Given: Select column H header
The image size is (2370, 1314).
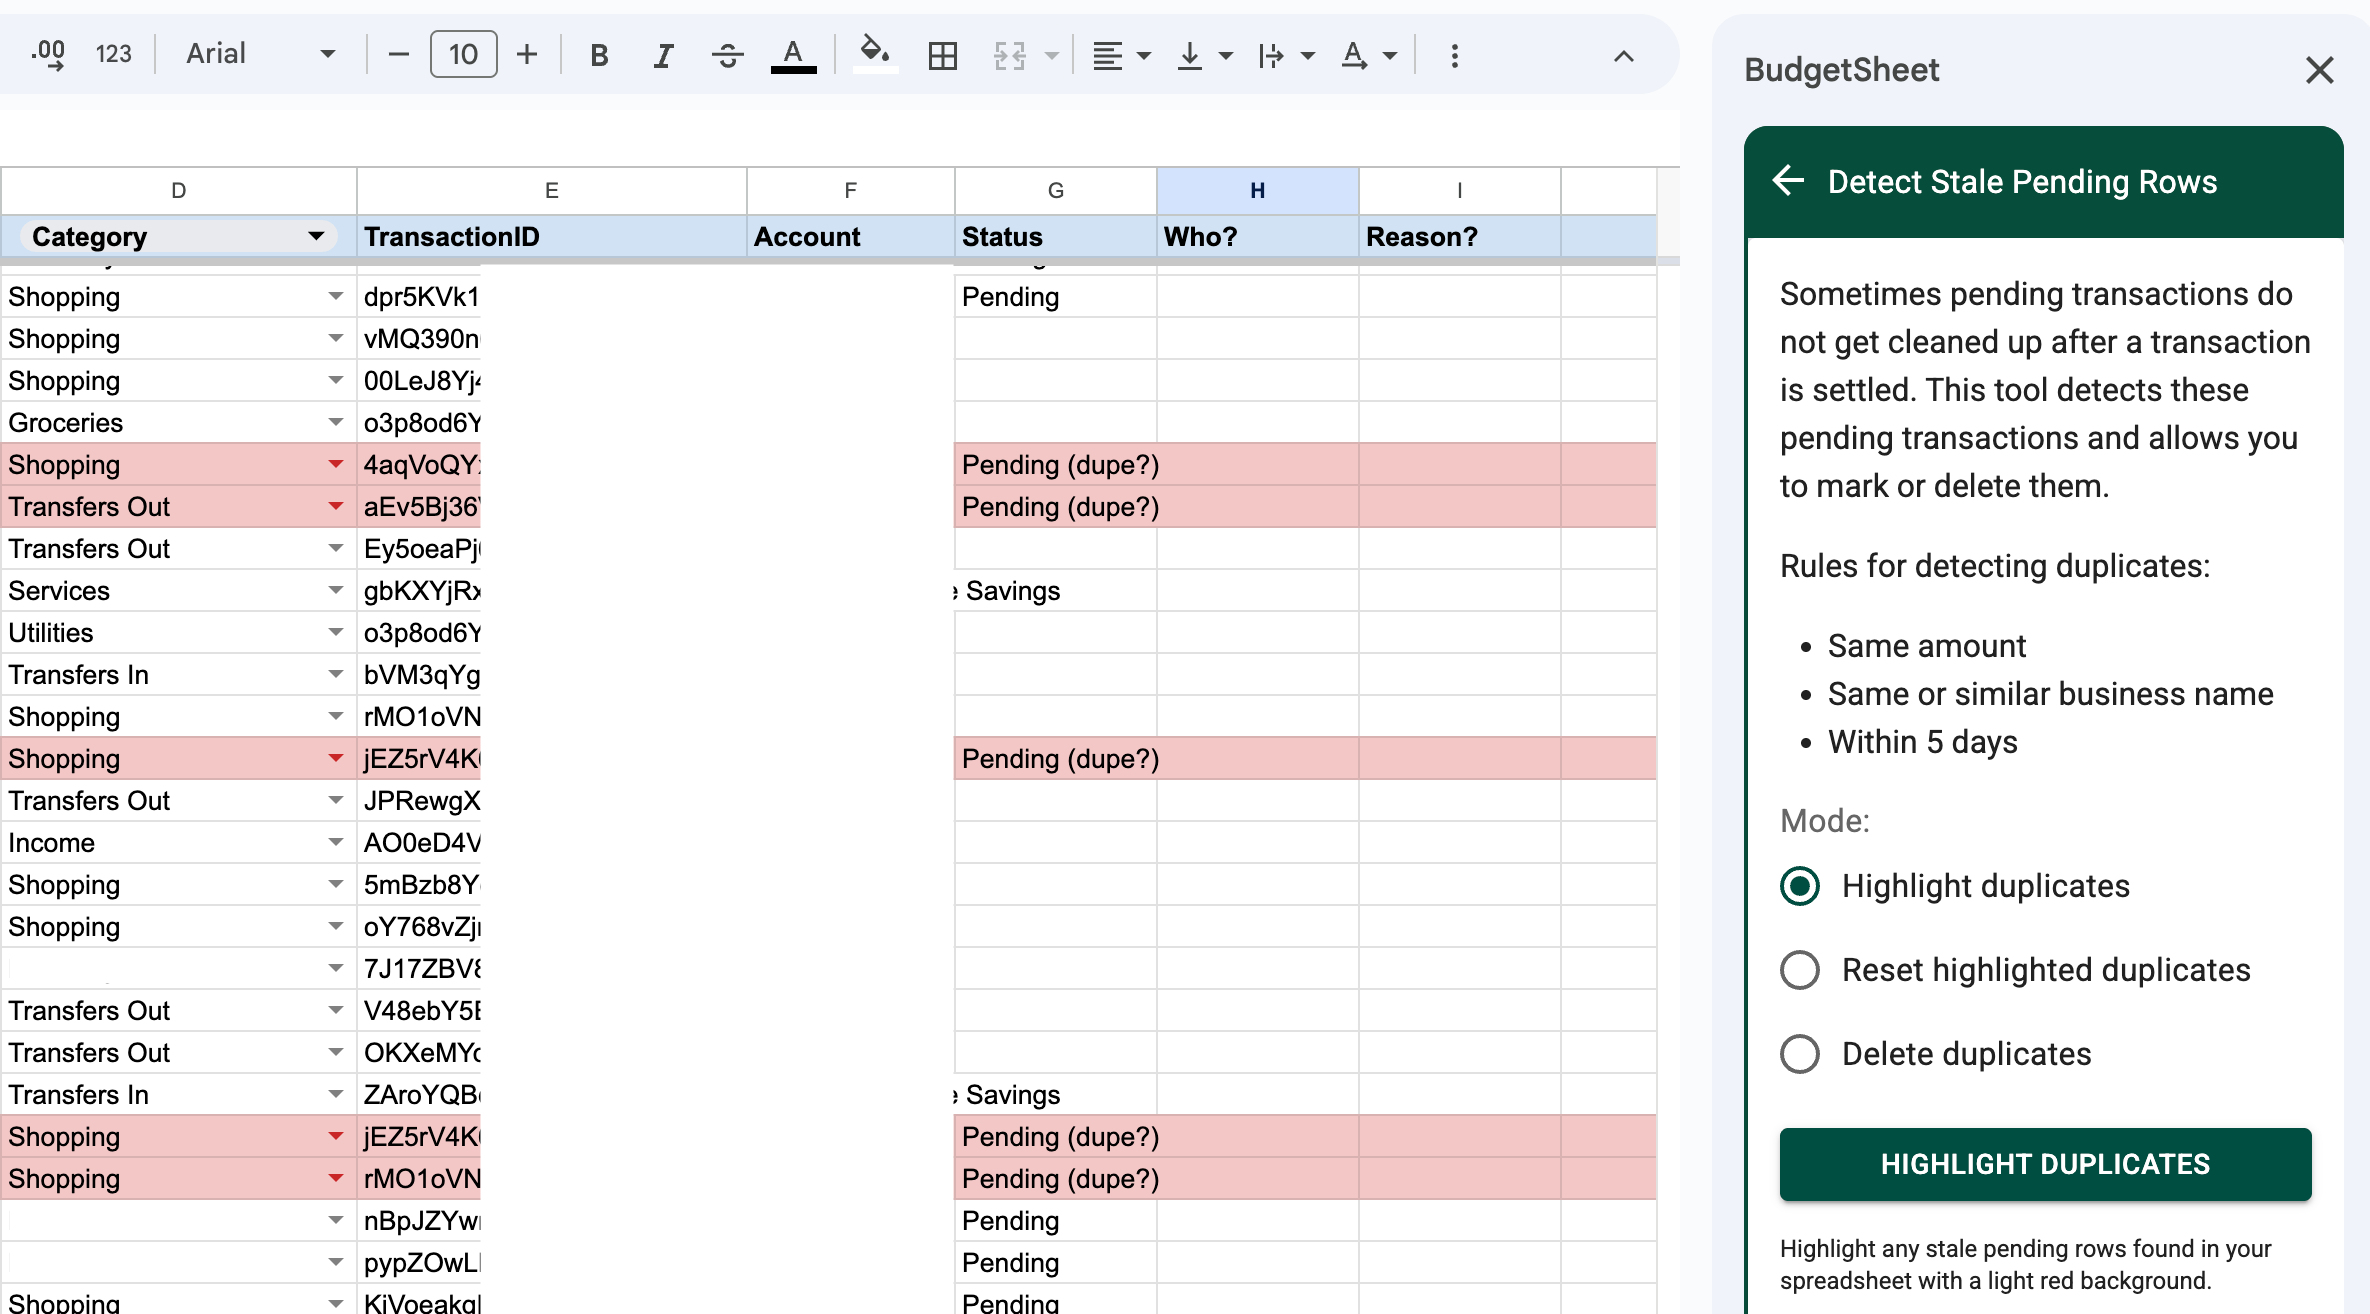Looking at the screenshot, I should pyautogui.click(x=1257, y=190).
